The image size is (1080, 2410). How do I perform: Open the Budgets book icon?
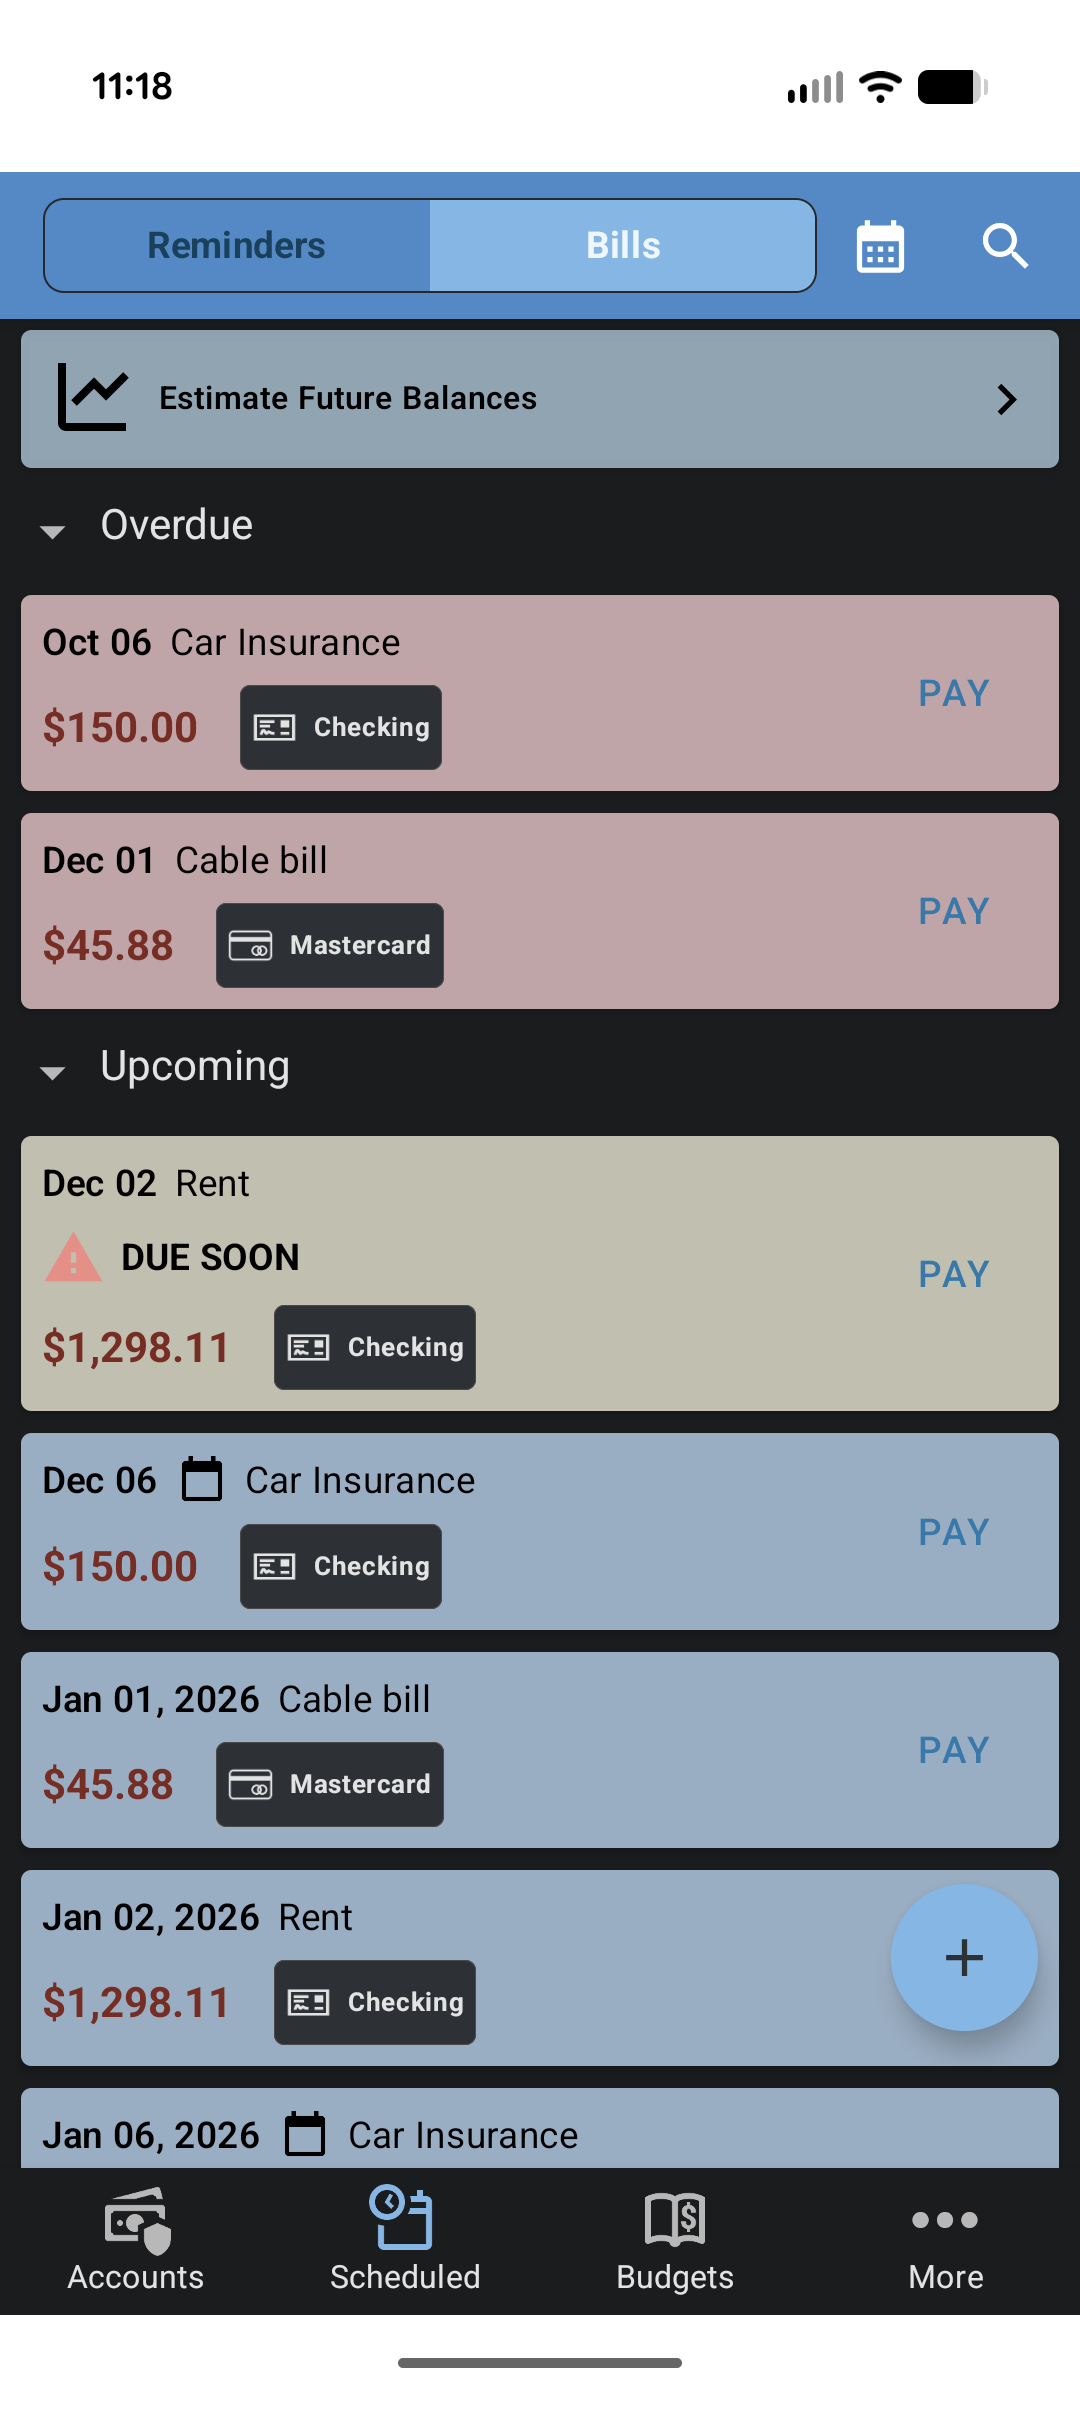(675, 2220)
